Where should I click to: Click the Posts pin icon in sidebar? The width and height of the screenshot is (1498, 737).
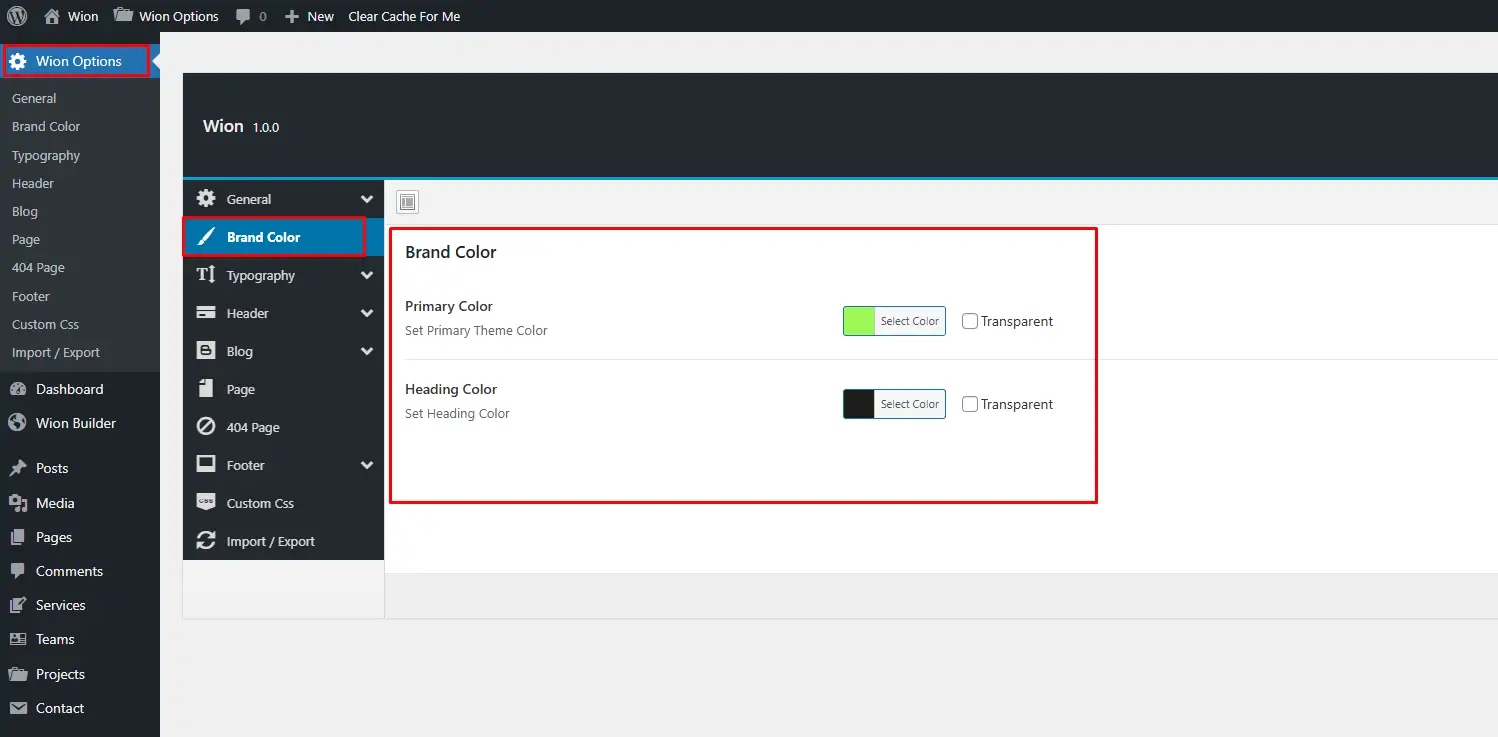coord(17,468)
